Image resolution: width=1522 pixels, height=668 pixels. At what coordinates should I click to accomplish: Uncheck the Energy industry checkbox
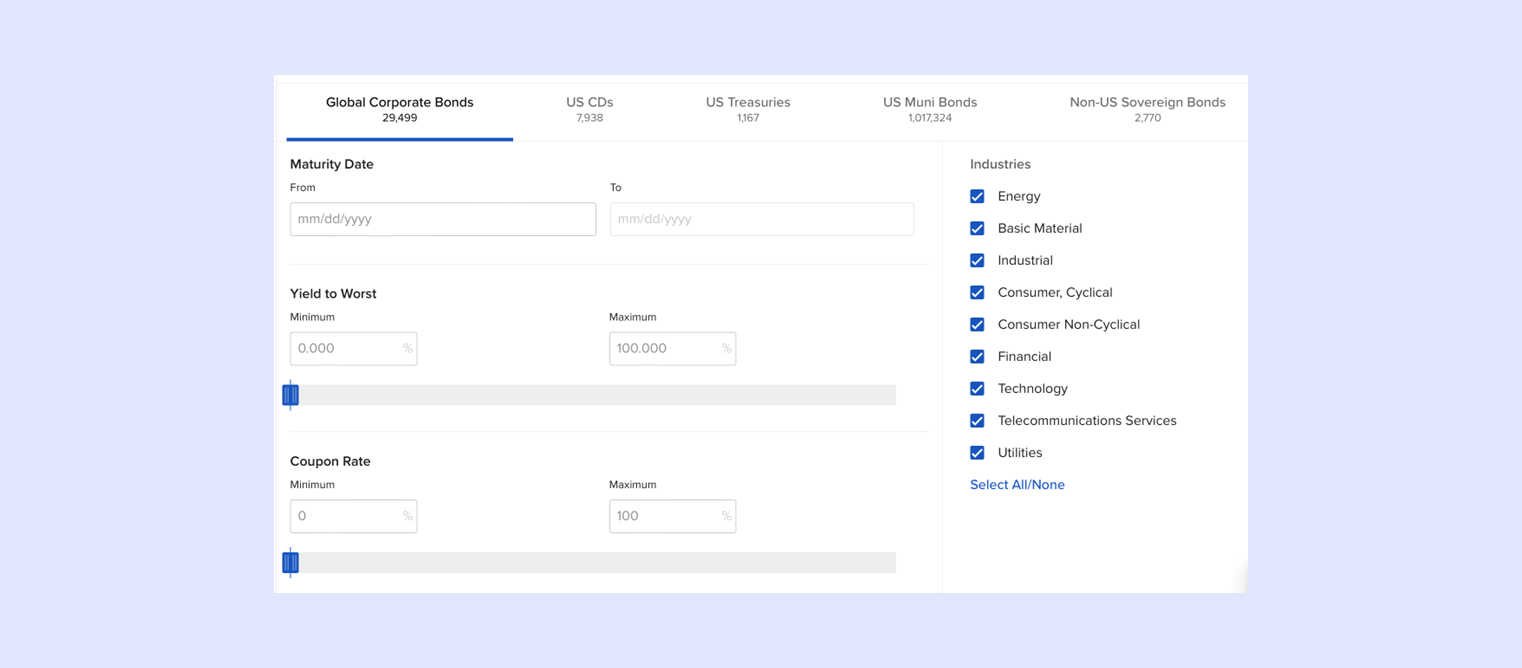tap(977, 197)
